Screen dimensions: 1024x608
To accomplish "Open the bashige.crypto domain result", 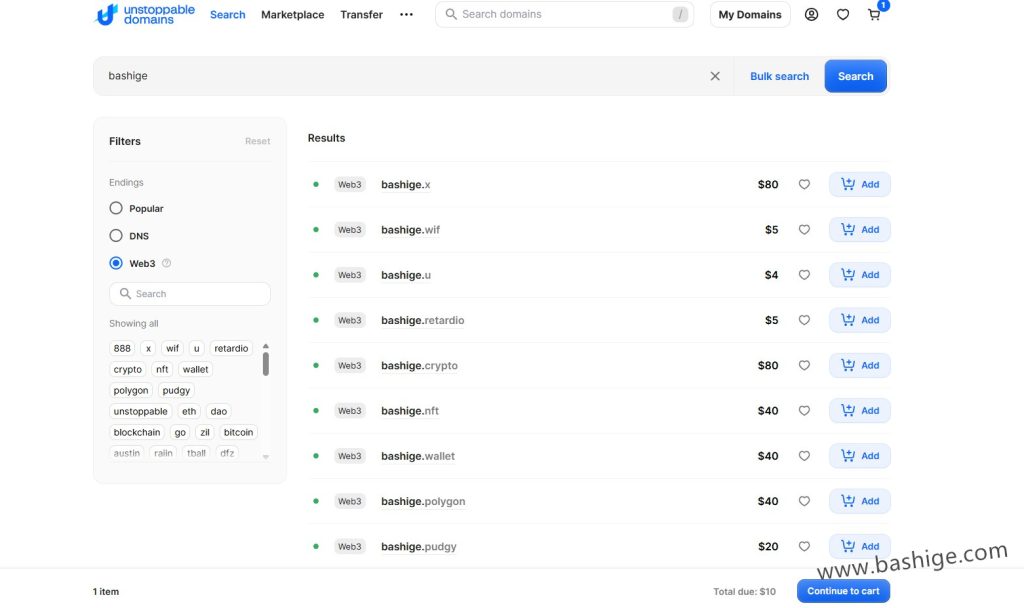I will click(x=419, y=366).
